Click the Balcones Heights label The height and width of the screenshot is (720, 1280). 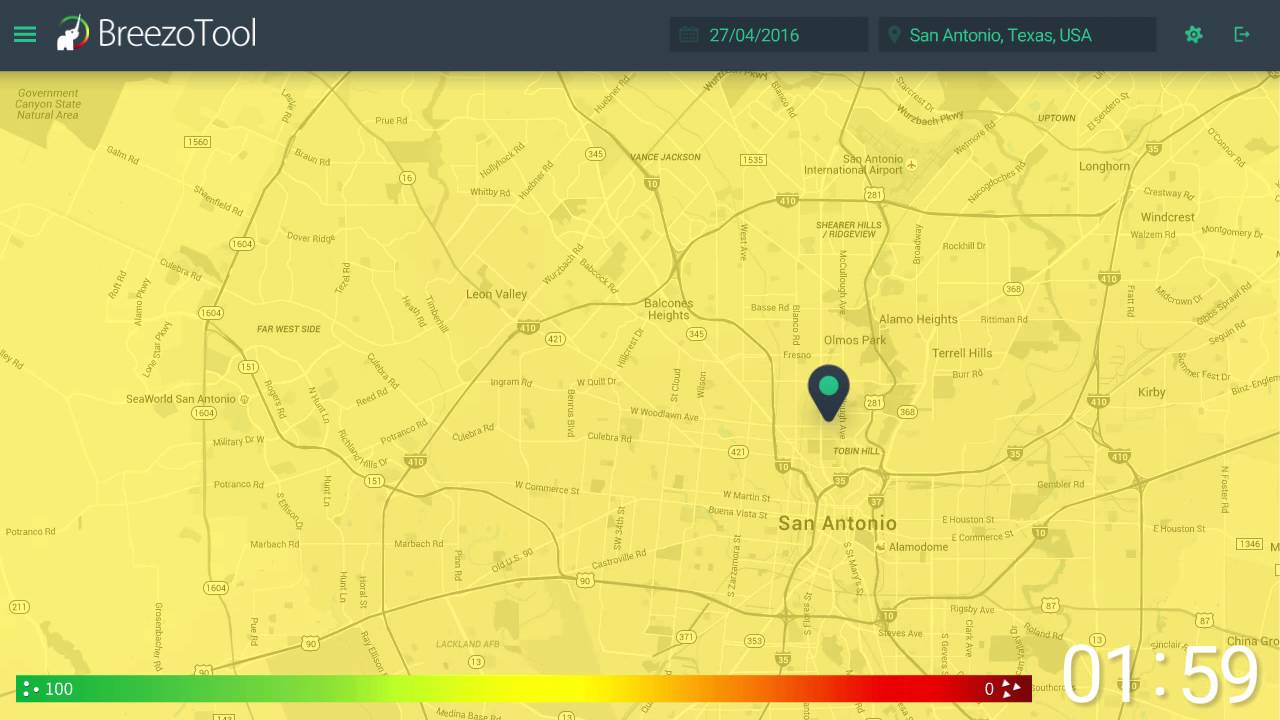[668, 309]
